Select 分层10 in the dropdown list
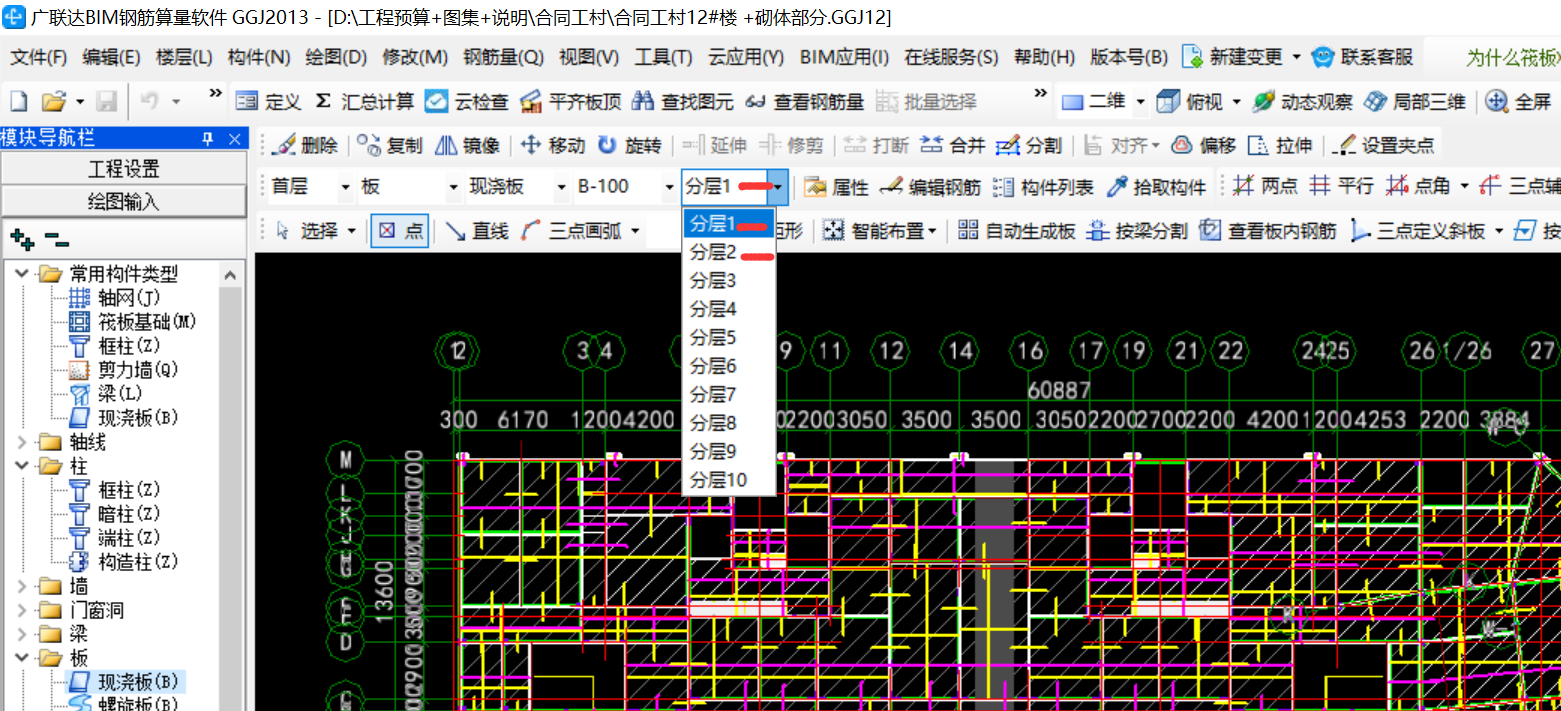 click(x=729, y=480)
